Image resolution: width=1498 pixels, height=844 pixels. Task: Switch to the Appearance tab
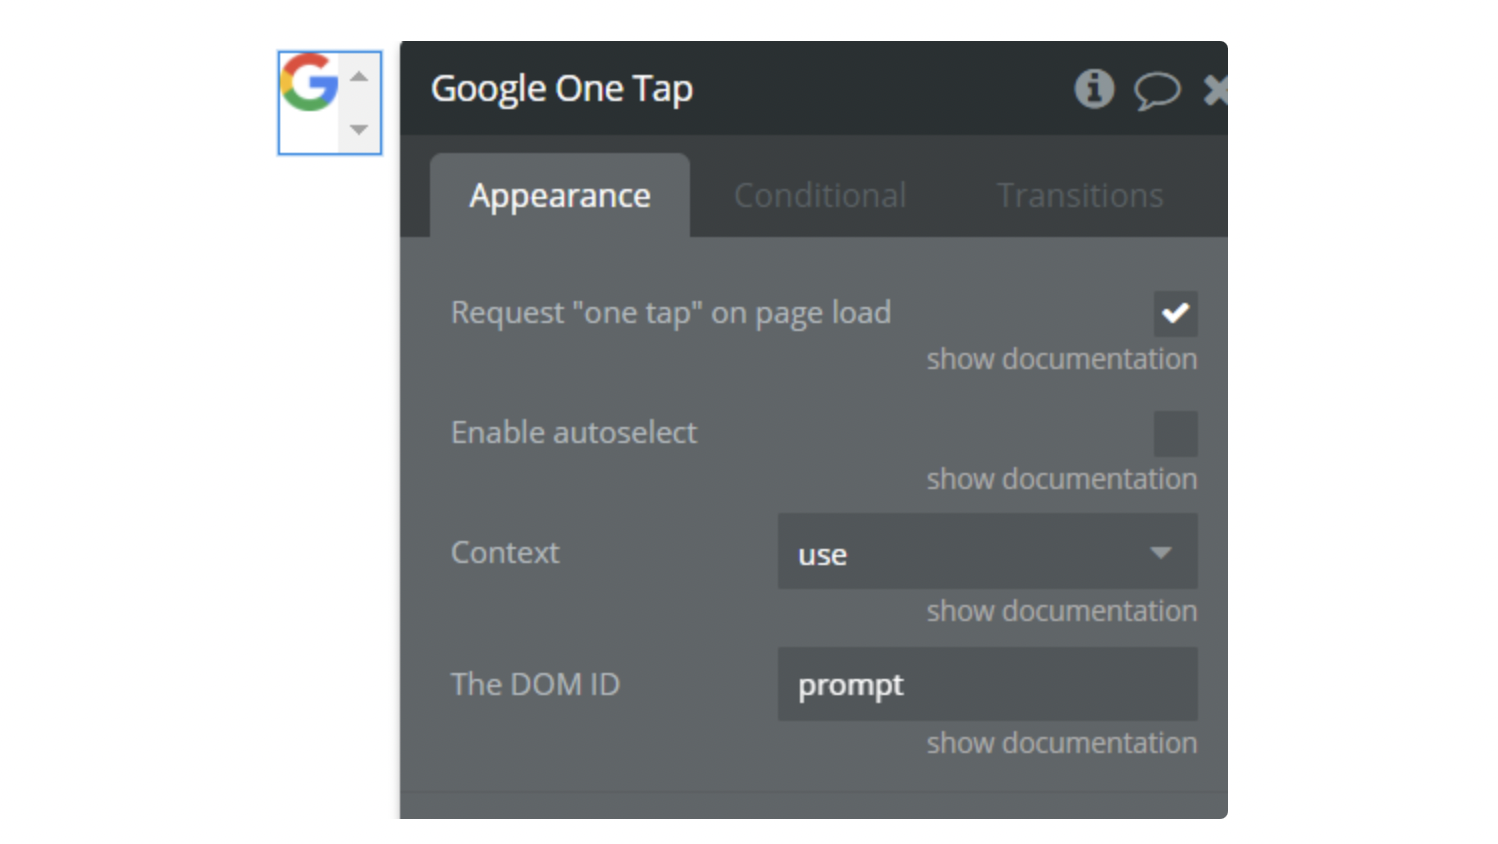pos(560,196)
